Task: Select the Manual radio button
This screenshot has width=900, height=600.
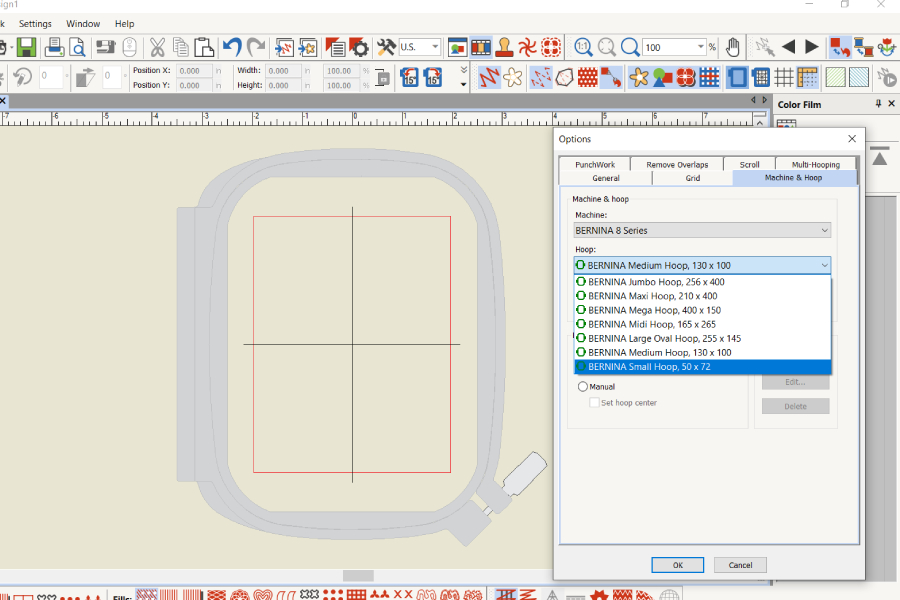Action: point(583,387)
